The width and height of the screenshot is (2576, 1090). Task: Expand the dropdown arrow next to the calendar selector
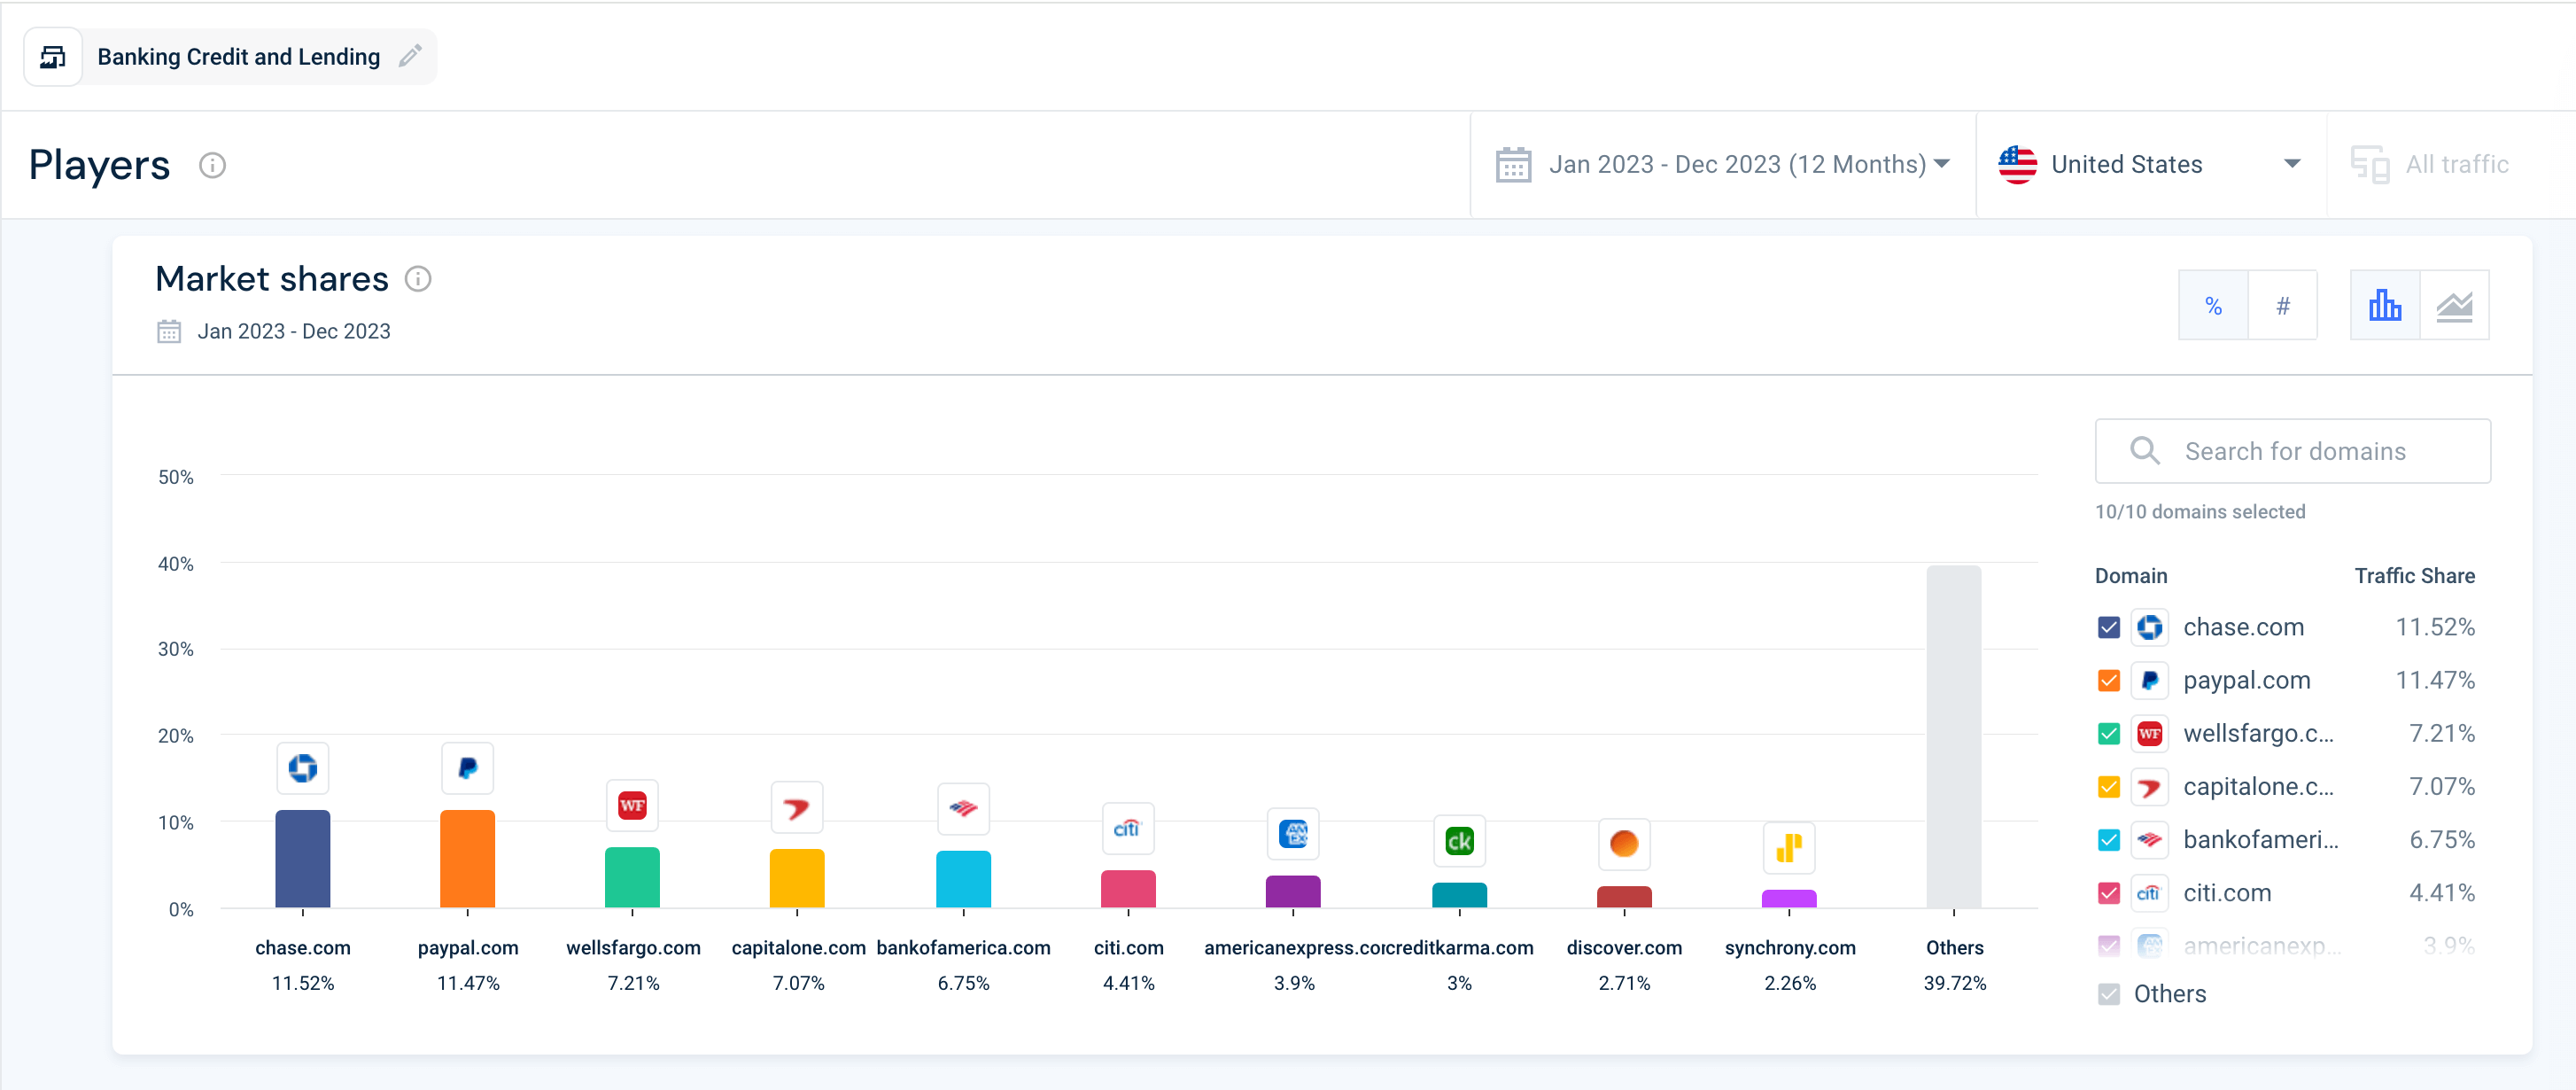1941,164
